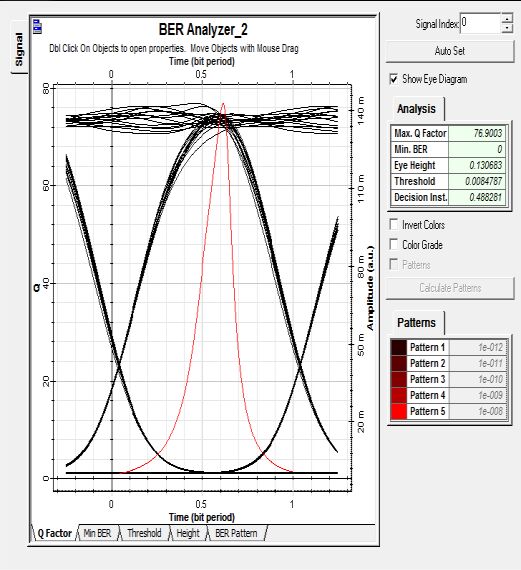Enable the Invert Colors checkbox
Screen dimensions: 521x570
(x=393, y=224)
